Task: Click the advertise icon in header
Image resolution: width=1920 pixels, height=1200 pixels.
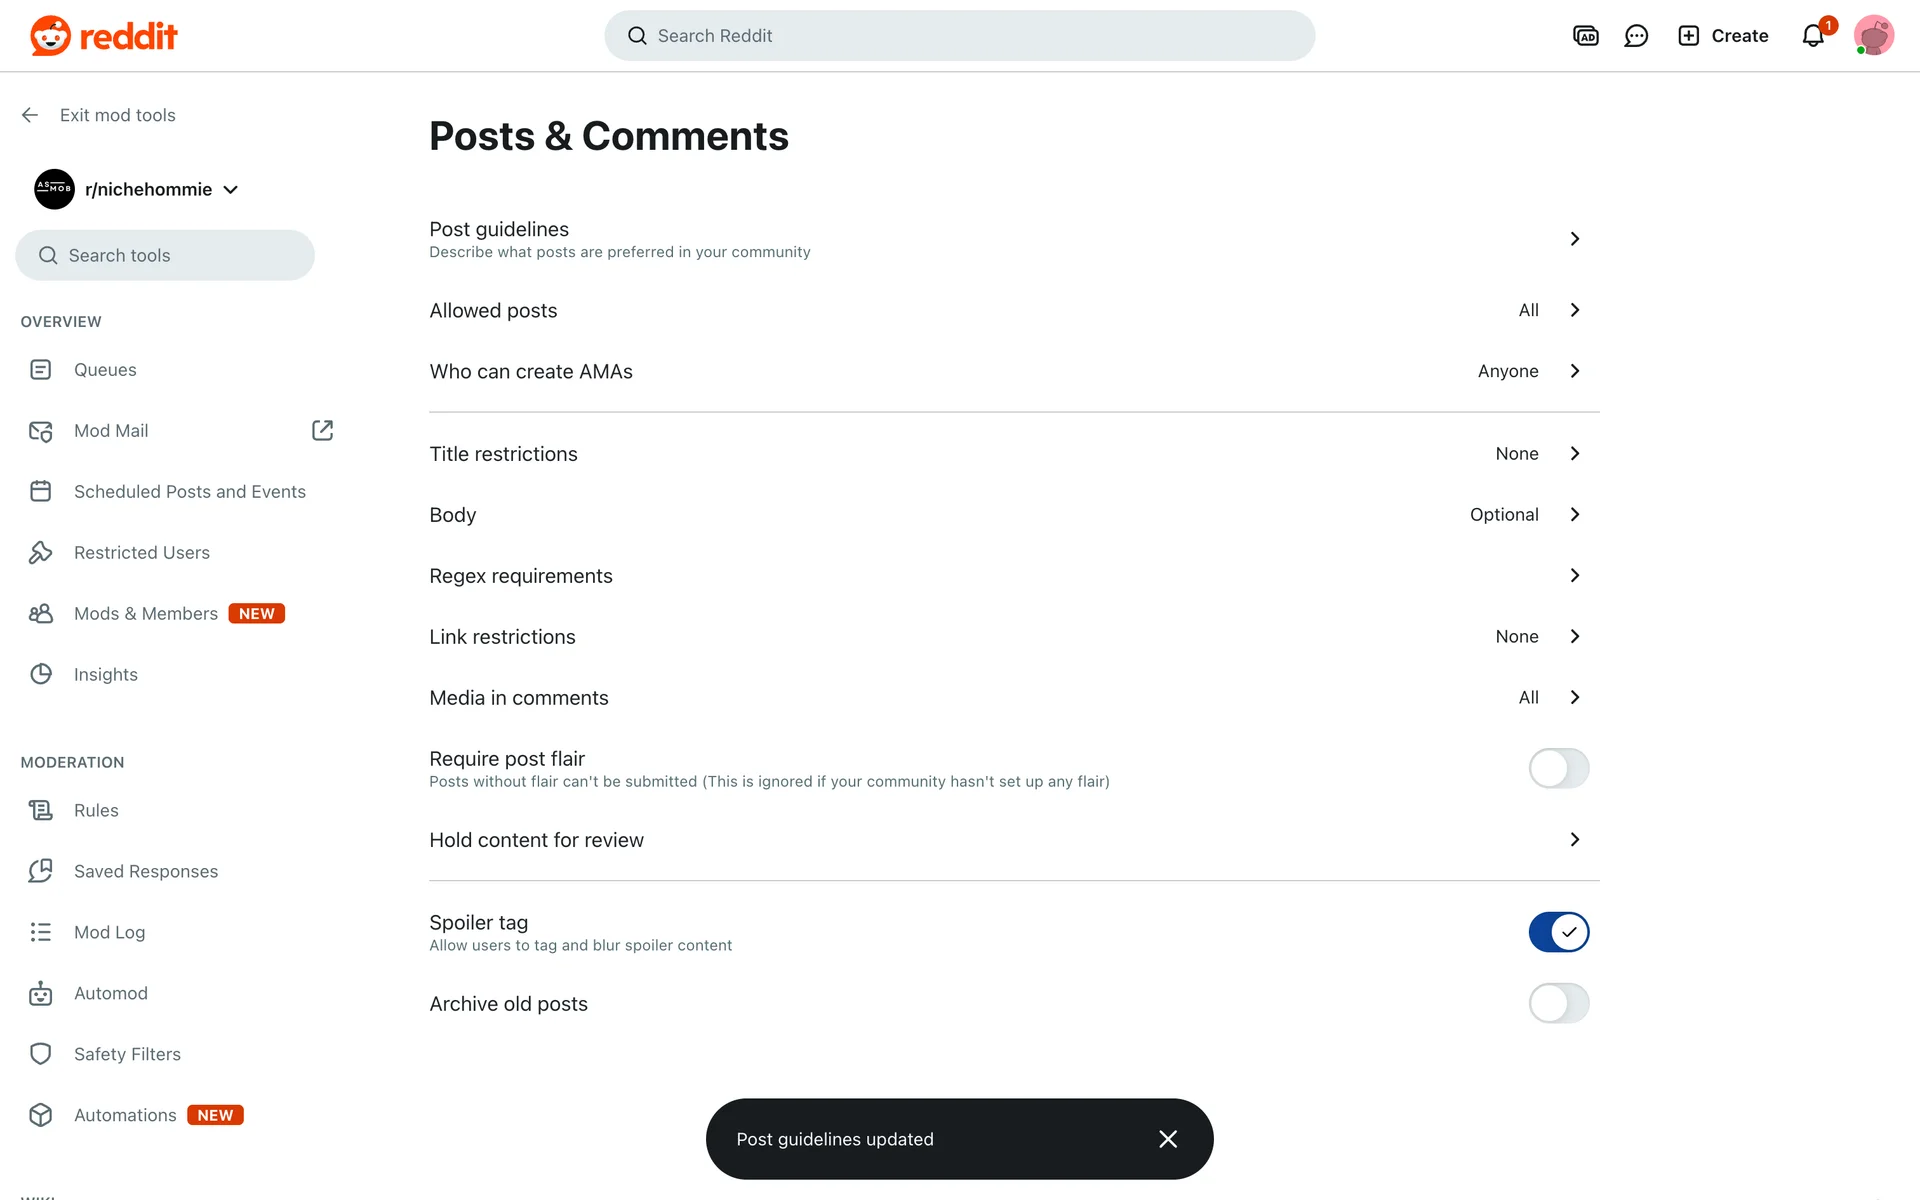Action: coord(1586,36)
